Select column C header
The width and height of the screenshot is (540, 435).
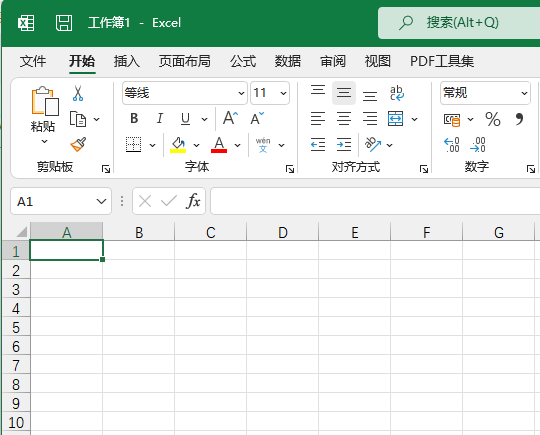click(211, 232)
